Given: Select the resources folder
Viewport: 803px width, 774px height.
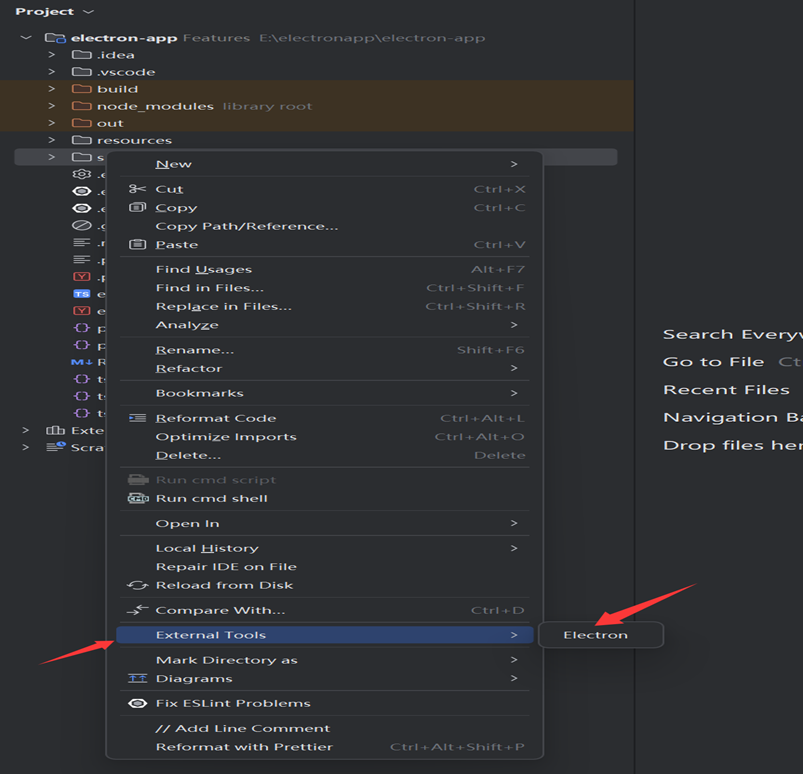Looking at the screenshot, I should point(134,140).
